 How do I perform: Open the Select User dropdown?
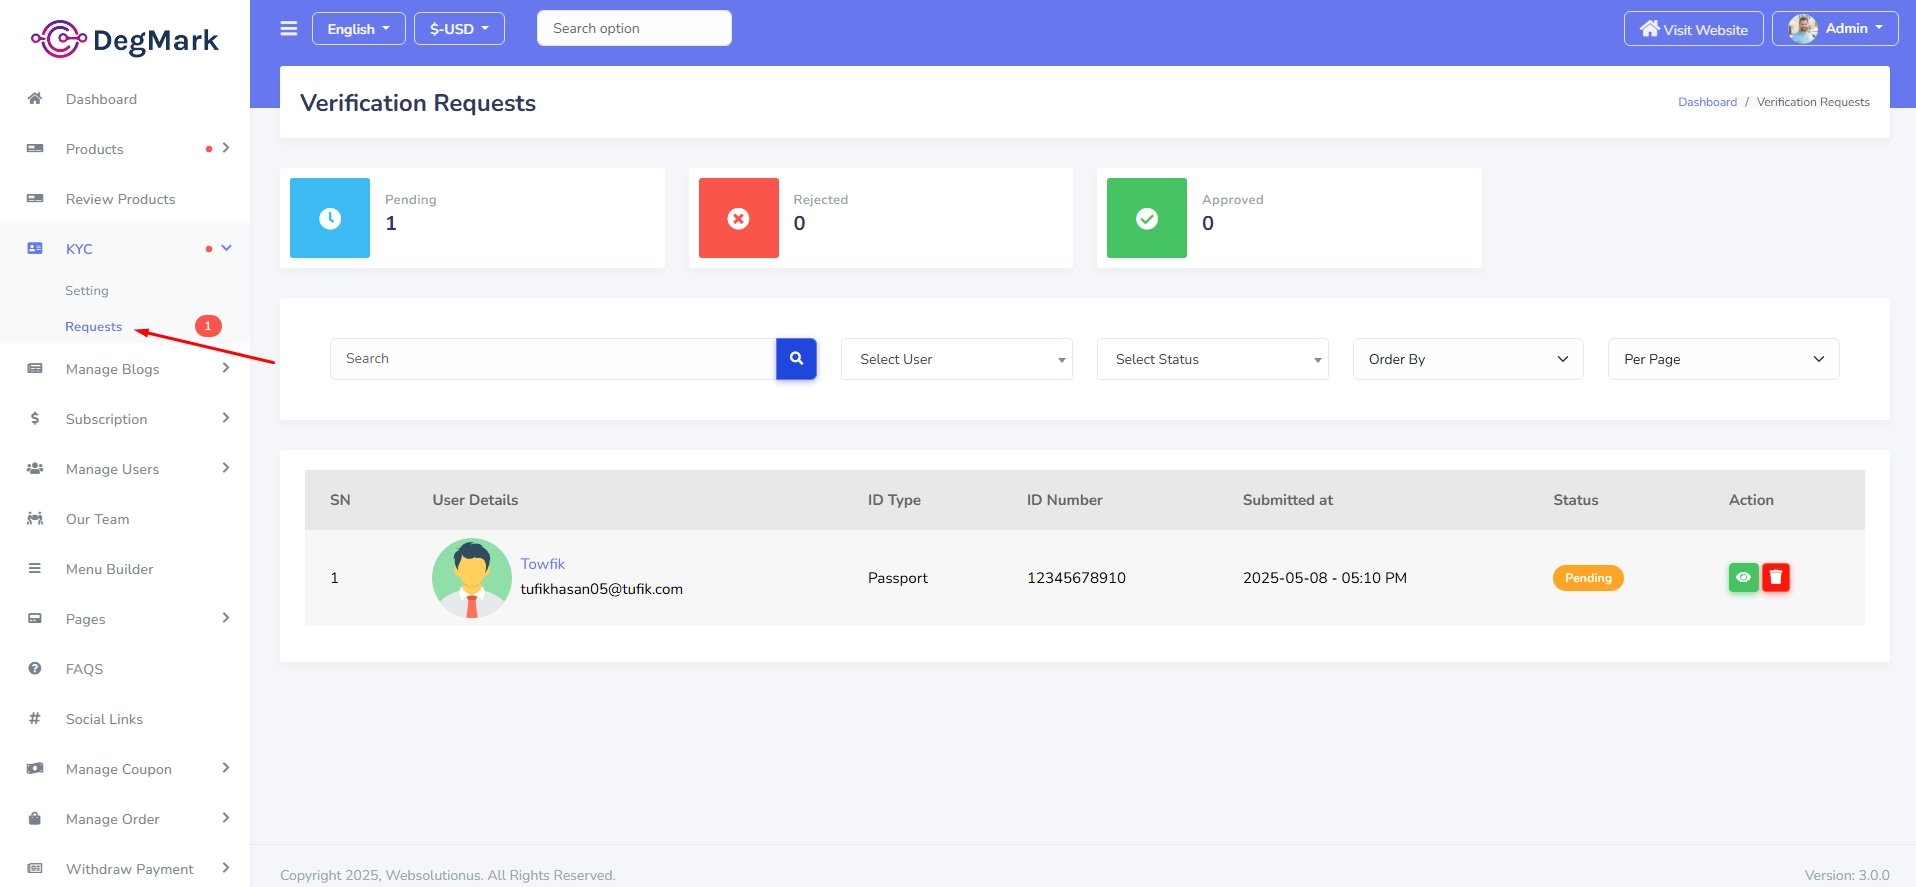click(x=957, y=359)
